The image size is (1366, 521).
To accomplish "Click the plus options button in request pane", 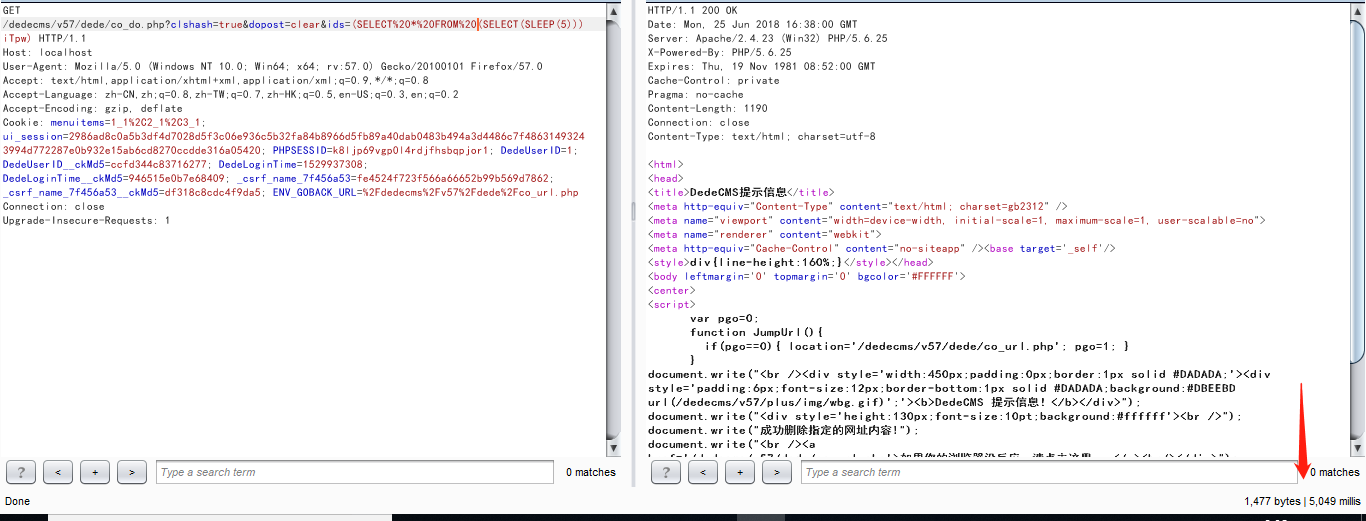I will tap(95, 472).
